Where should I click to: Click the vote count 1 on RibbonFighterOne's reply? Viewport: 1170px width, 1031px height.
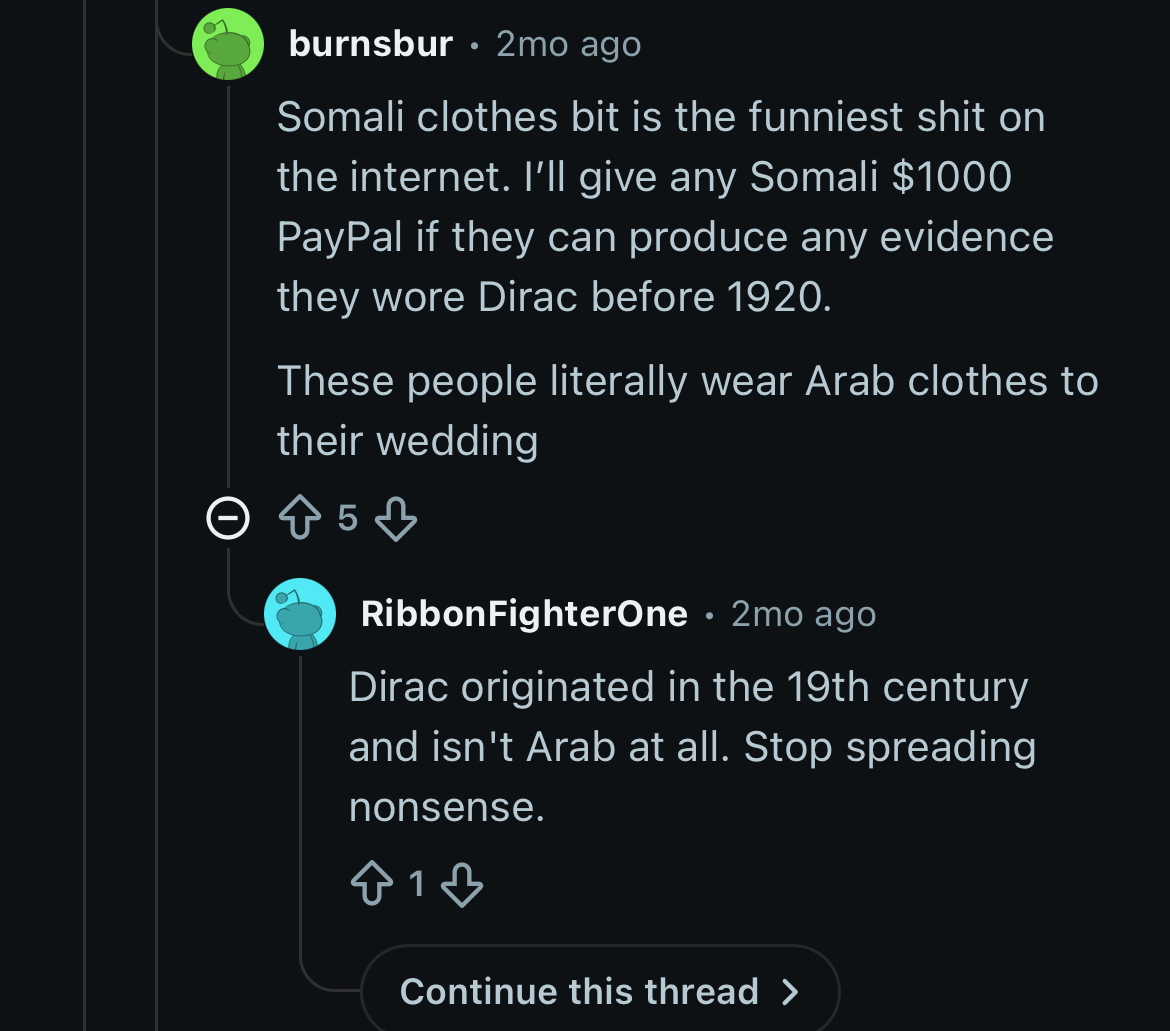pyautogui.click(x=416, y=884)
